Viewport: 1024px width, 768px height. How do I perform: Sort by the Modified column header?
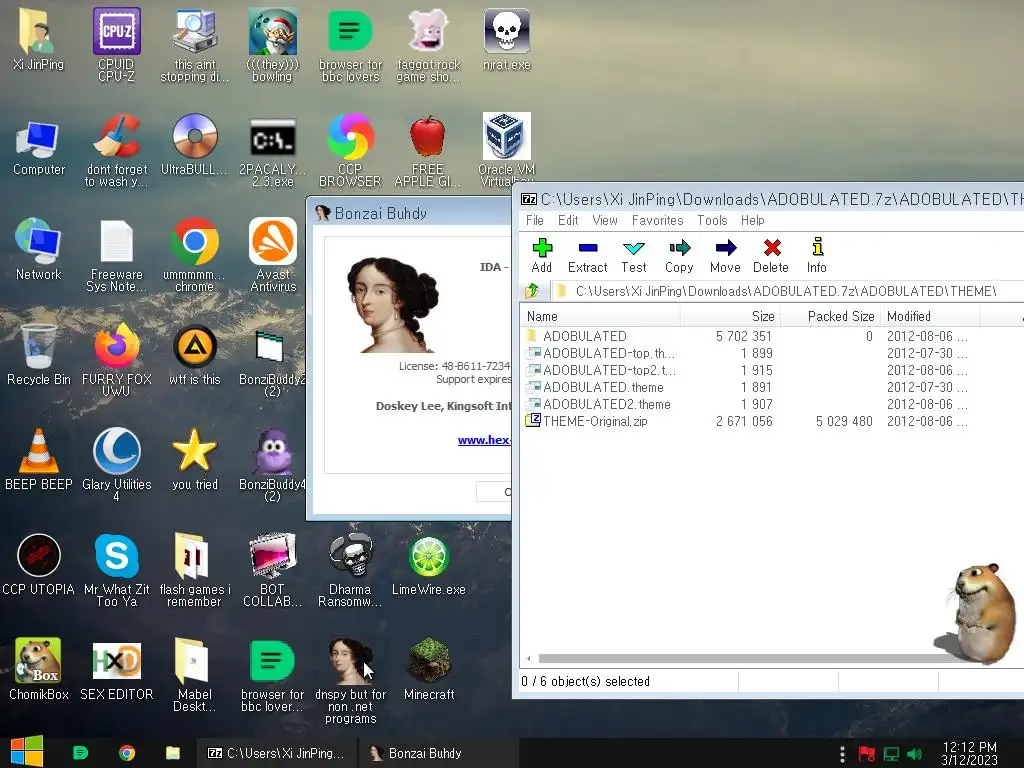click(930, 317)
